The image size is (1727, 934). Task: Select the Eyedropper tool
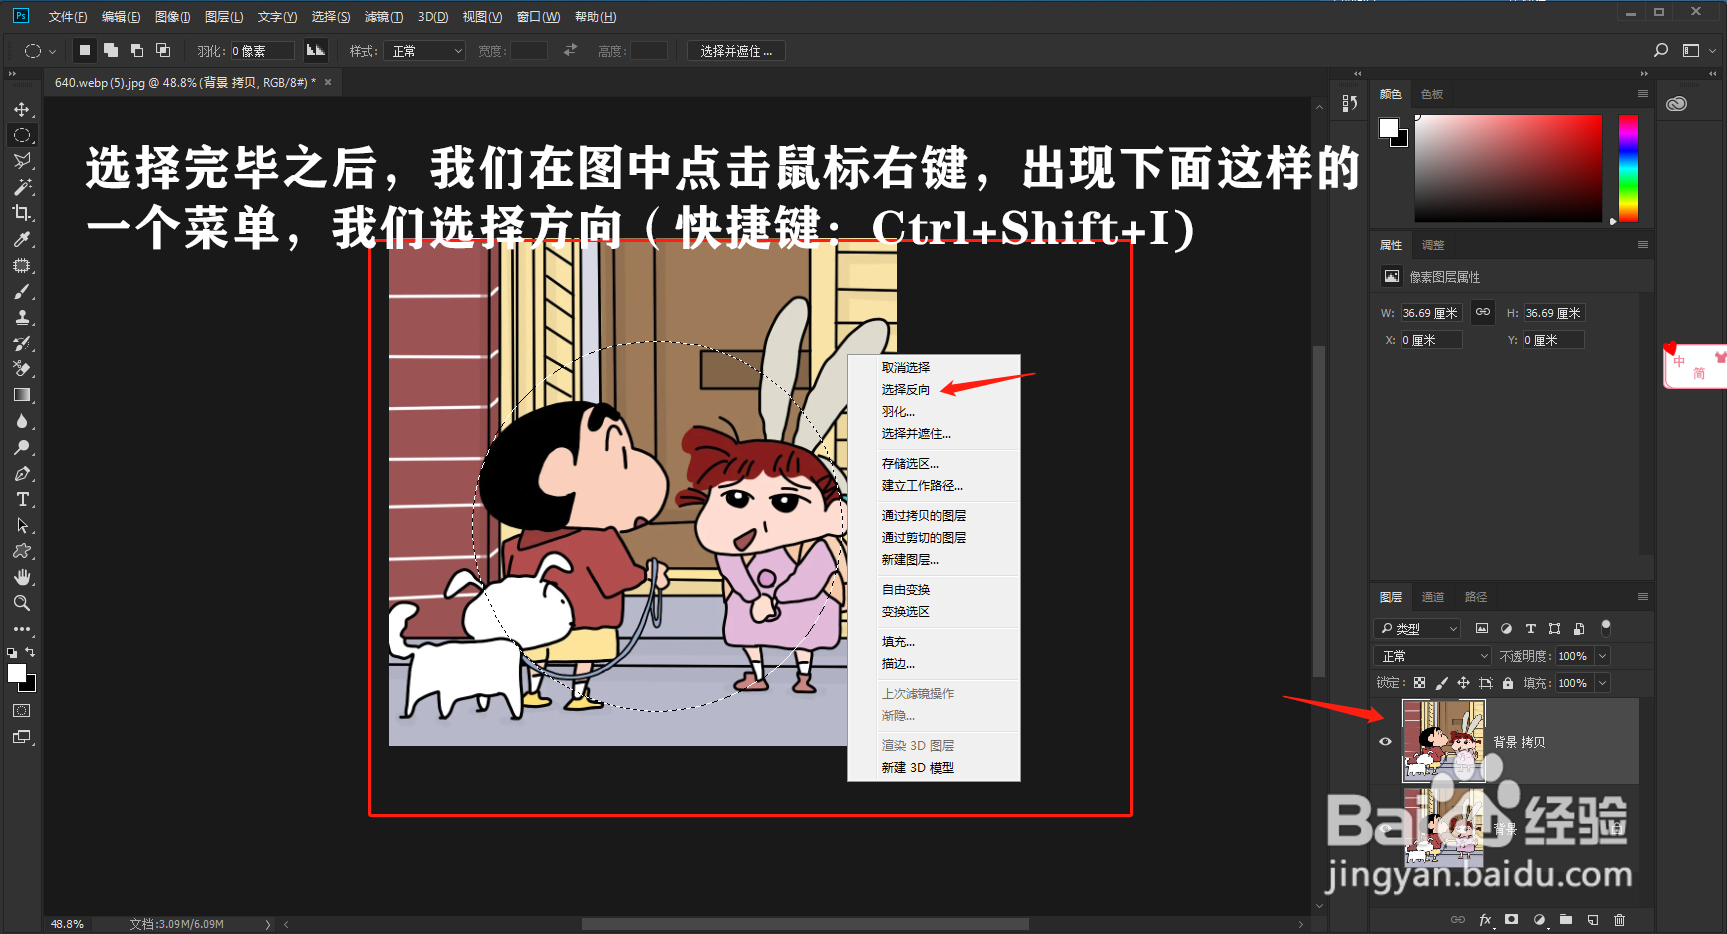click(22, 239)
